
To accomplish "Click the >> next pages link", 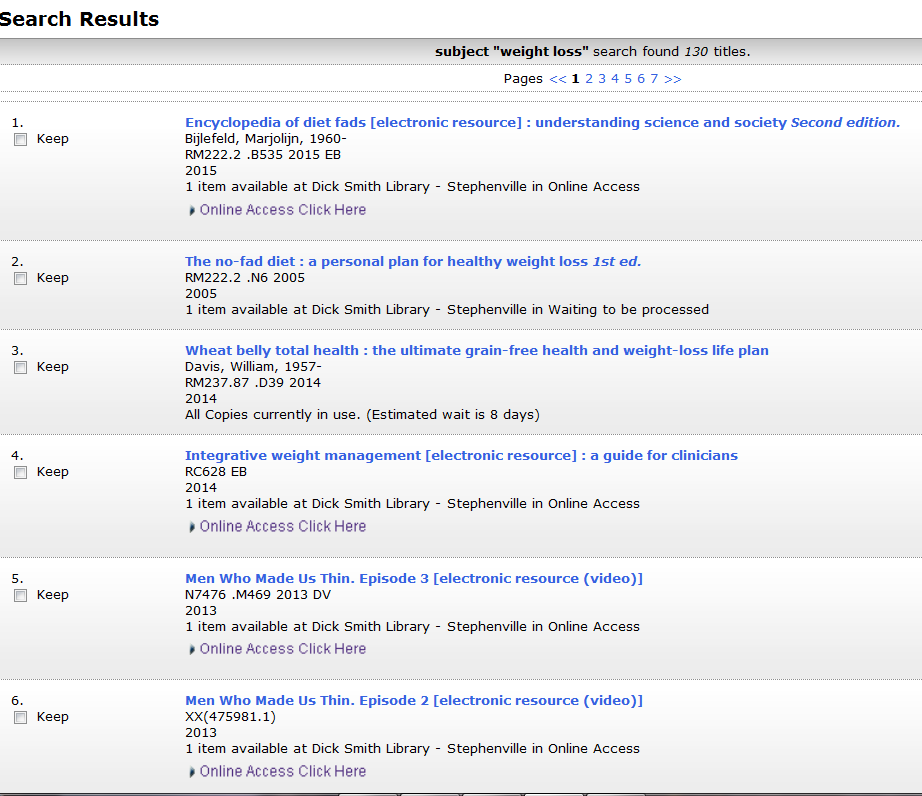I will coord(673,79).
